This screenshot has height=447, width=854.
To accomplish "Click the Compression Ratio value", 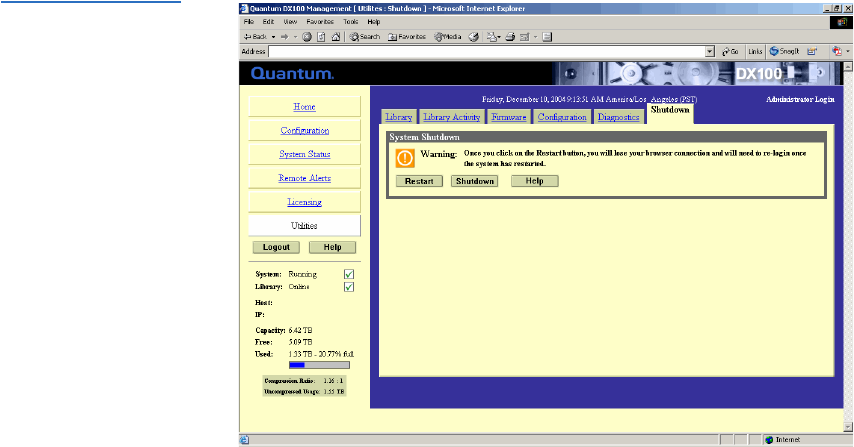I will click(x=333, y=381).
